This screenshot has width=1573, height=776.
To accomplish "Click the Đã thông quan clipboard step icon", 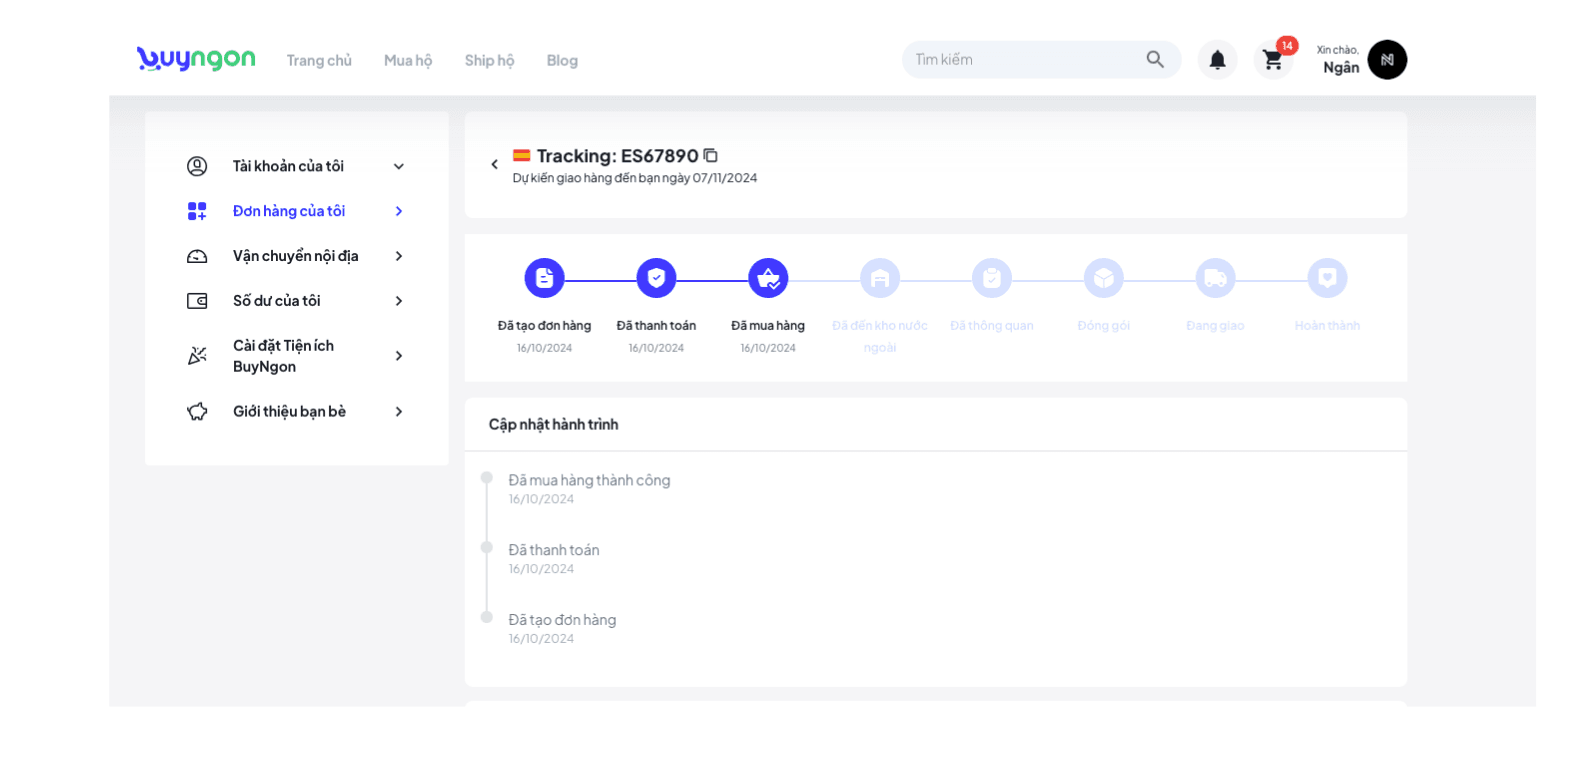I will (x=992, y=278).
